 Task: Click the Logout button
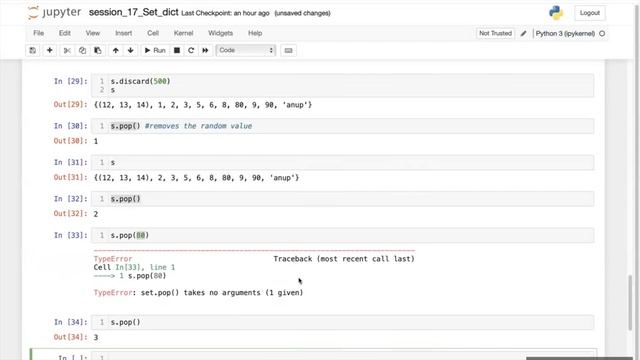(x=590, y=13)
